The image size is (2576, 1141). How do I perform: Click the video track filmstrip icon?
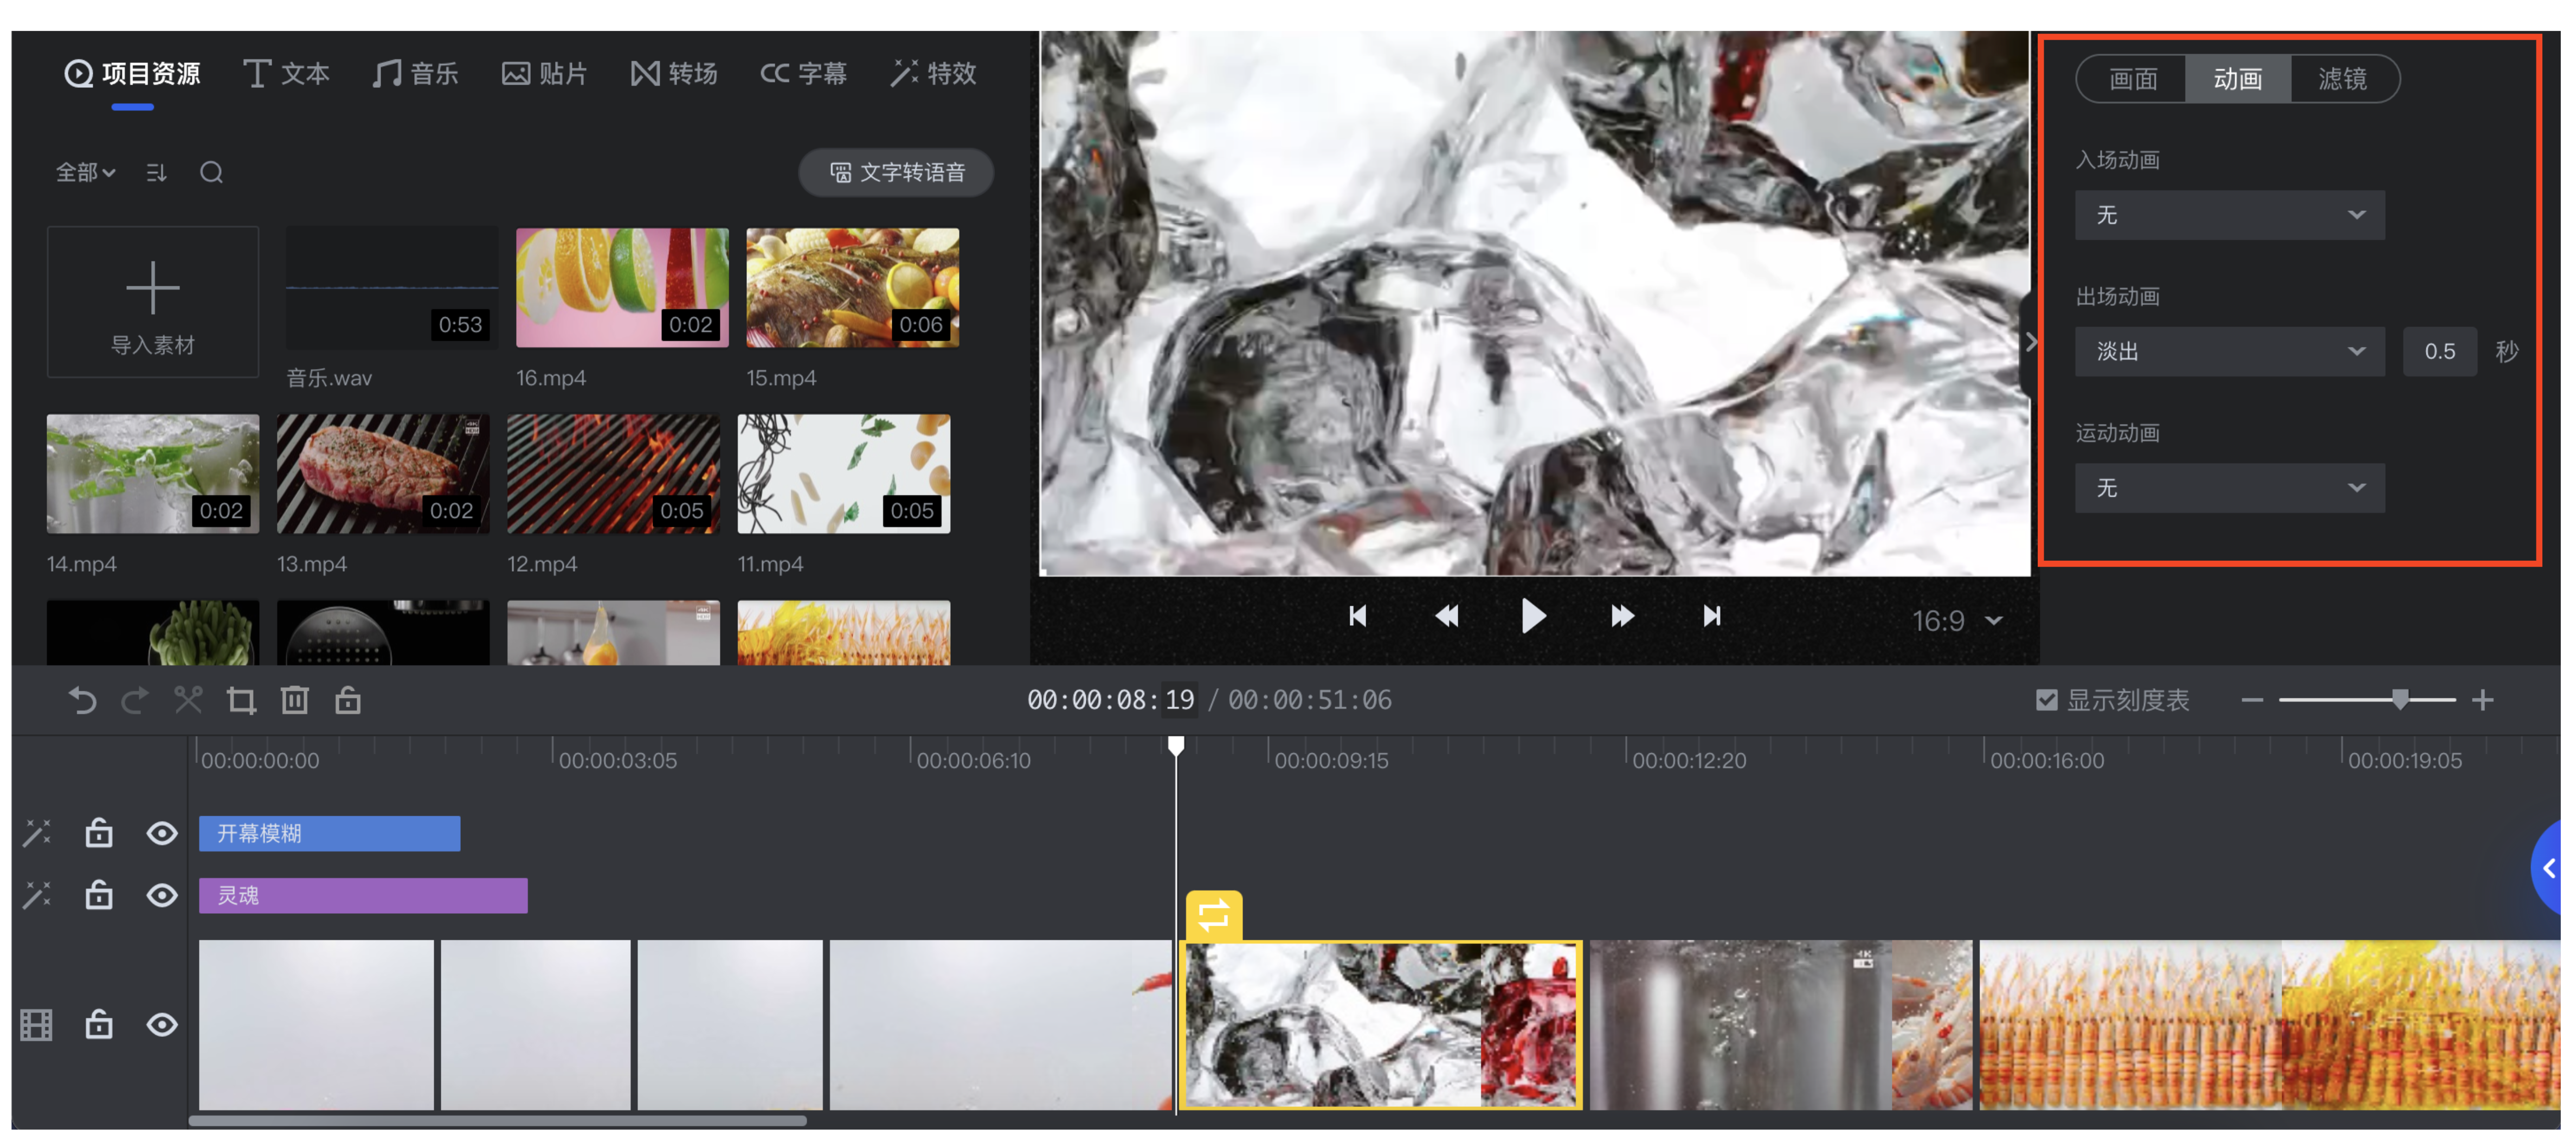pyautogui.click(x=36, y=1025)
